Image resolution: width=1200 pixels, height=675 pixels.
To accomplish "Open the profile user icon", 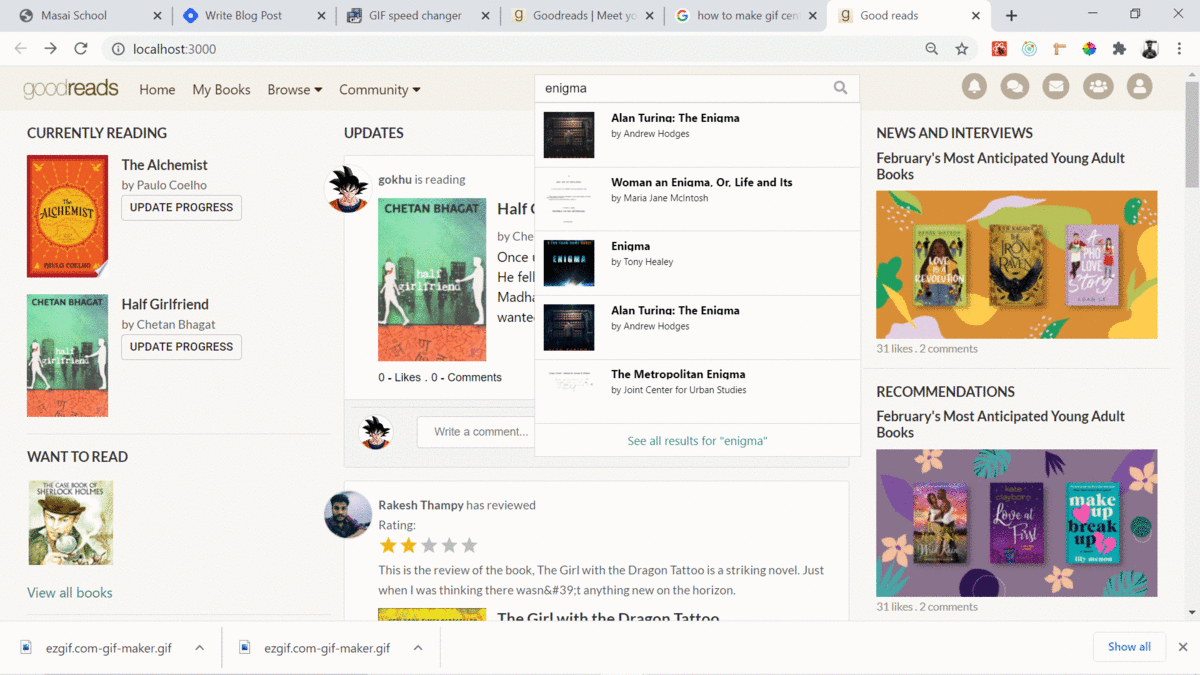I will coord(1139,87).
